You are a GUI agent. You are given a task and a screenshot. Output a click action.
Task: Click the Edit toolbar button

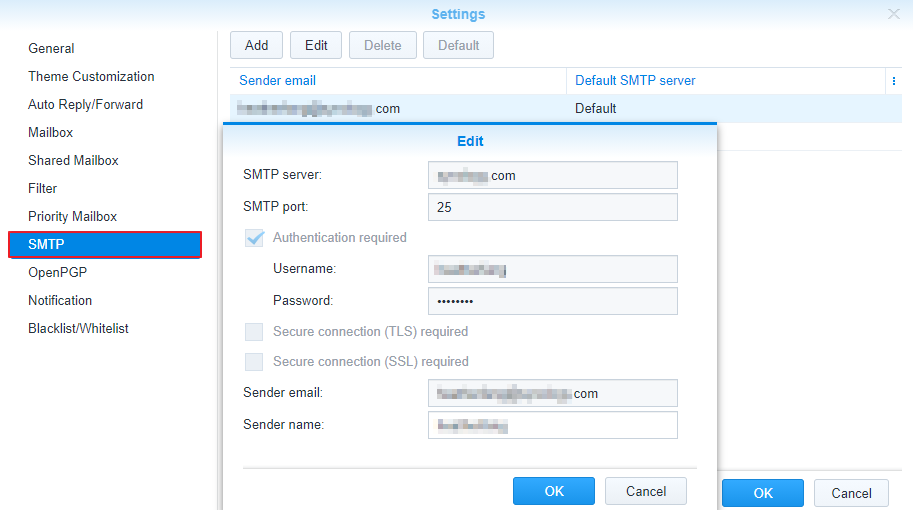[x=316, y=45]
